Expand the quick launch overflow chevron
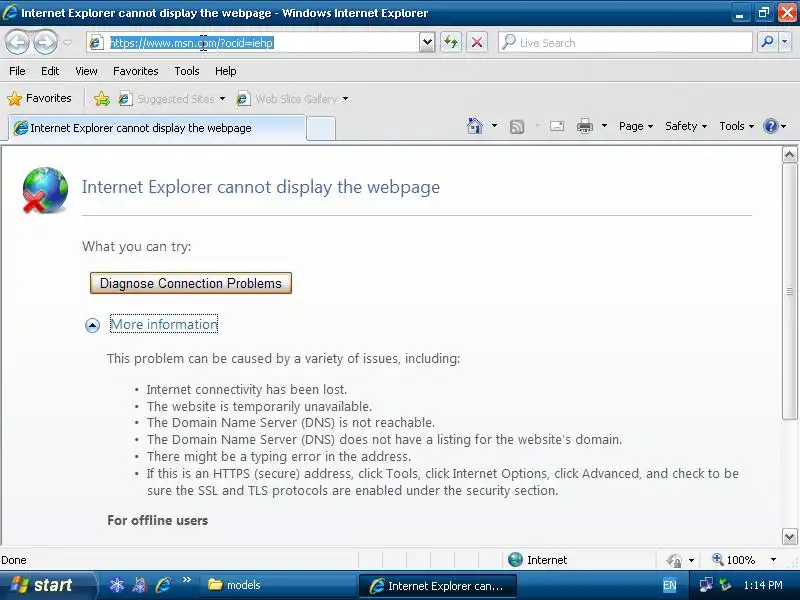 point(186,580)
